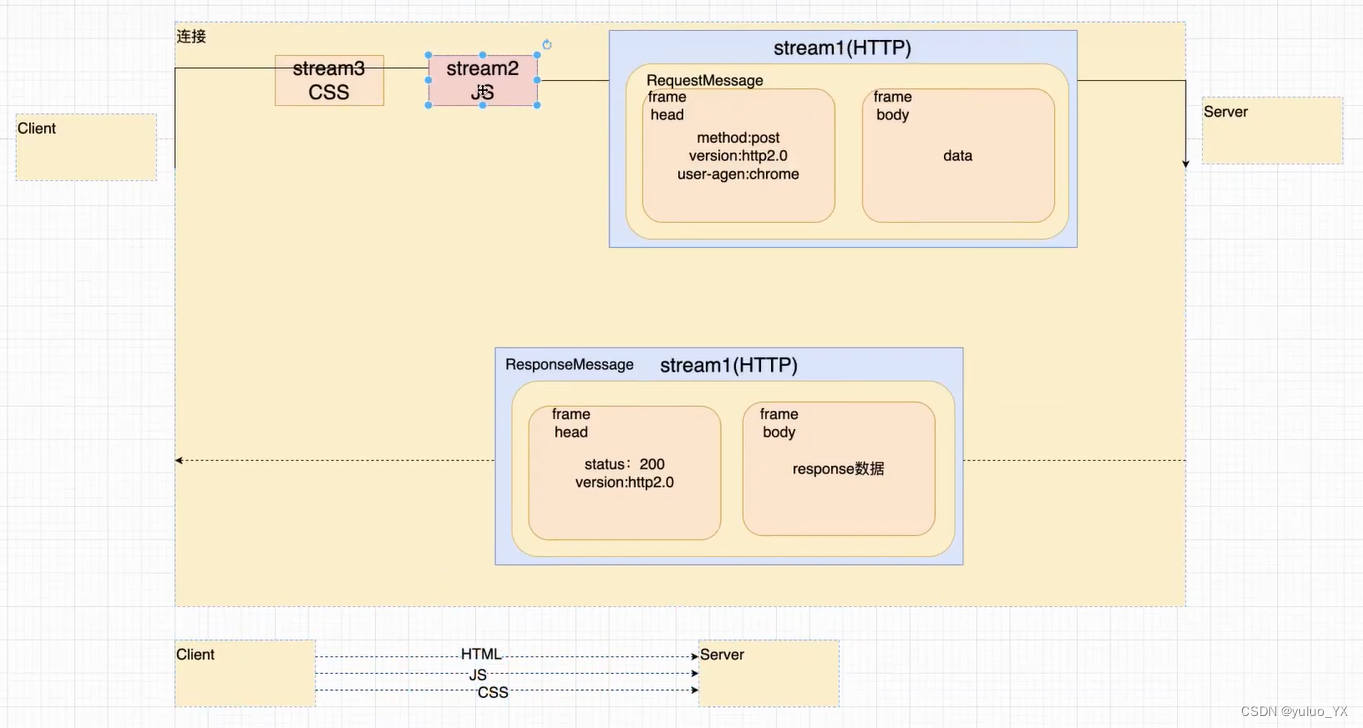
Task: Click the 'status: 200' text
Action: [x=625, y=464]
